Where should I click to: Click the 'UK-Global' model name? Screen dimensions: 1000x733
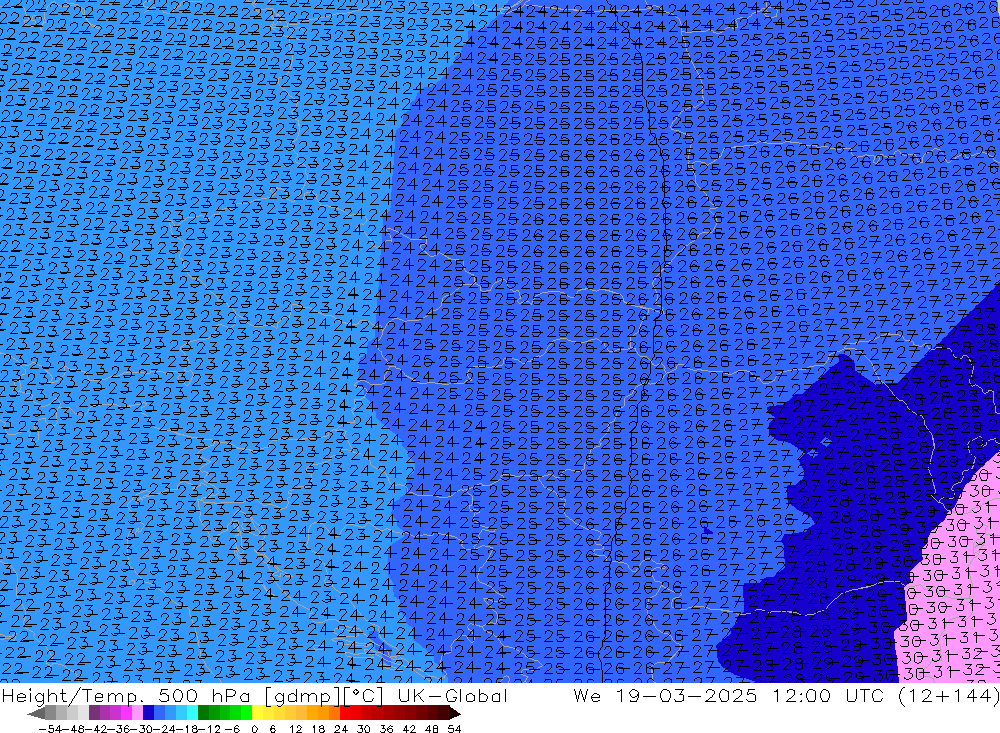[452, 695]
